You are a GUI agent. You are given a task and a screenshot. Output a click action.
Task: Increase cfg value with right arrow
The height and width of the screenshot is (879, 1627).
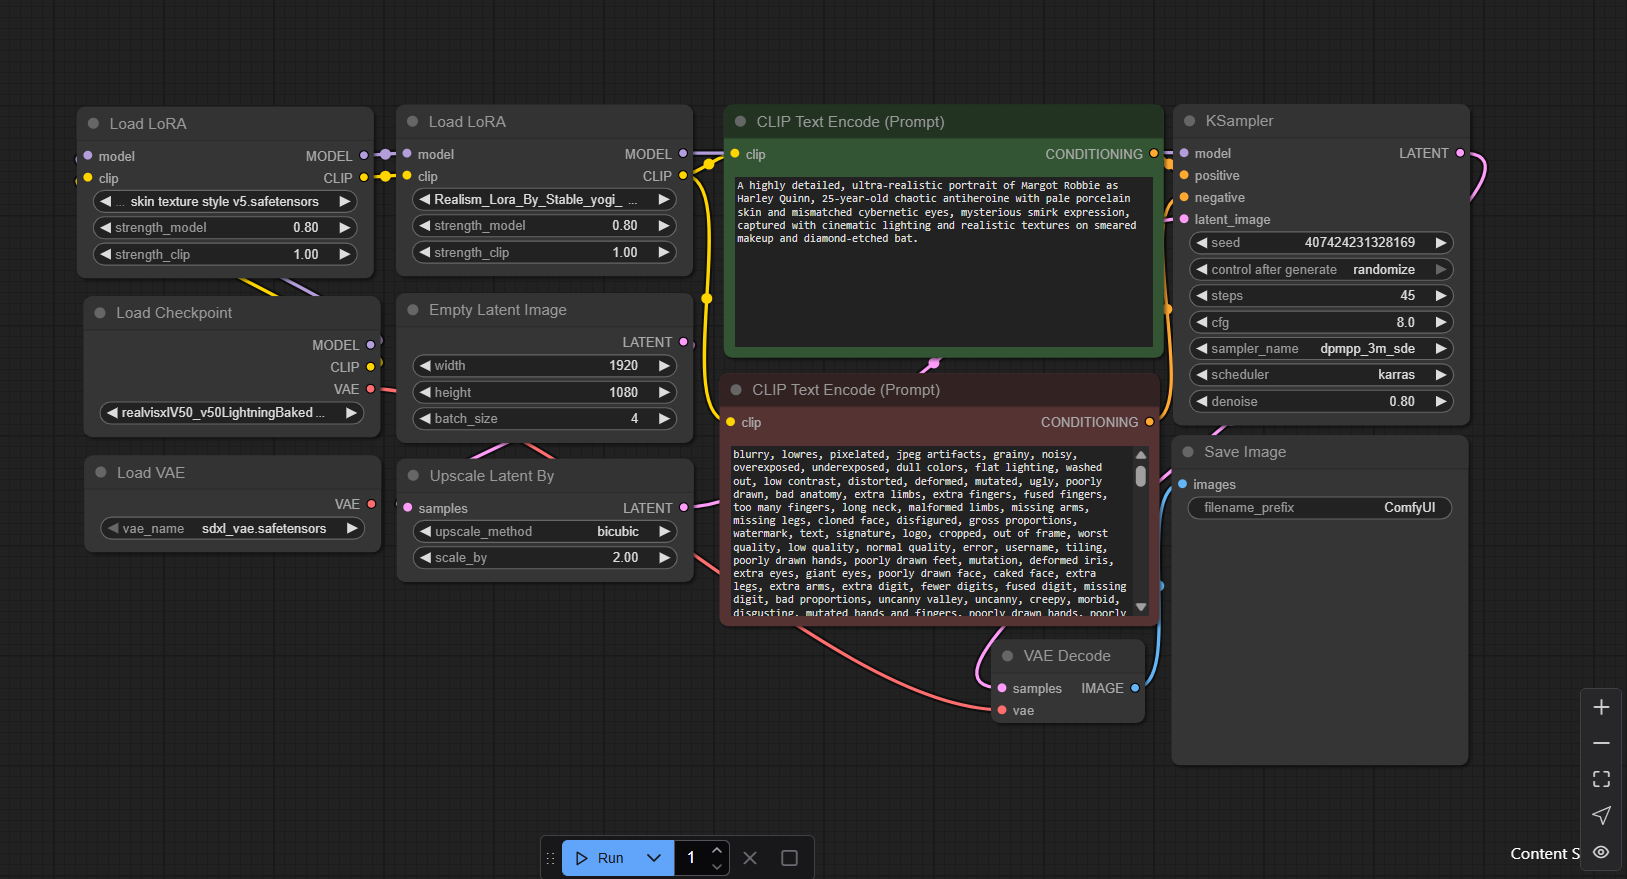point(1441,322)
